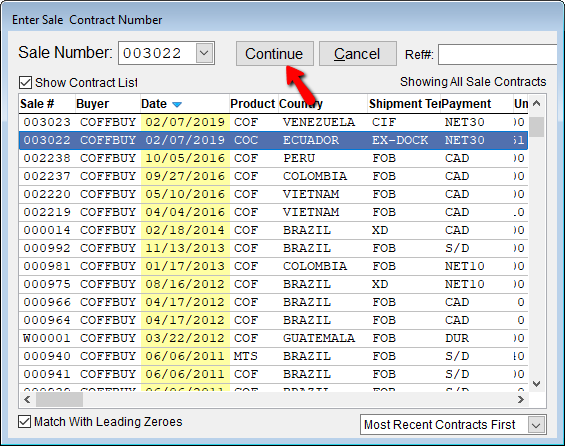This screenshot has width=565, height=446.
Task: Click the horizontal scrollbar right arrow
Action: tap(520, 400)
